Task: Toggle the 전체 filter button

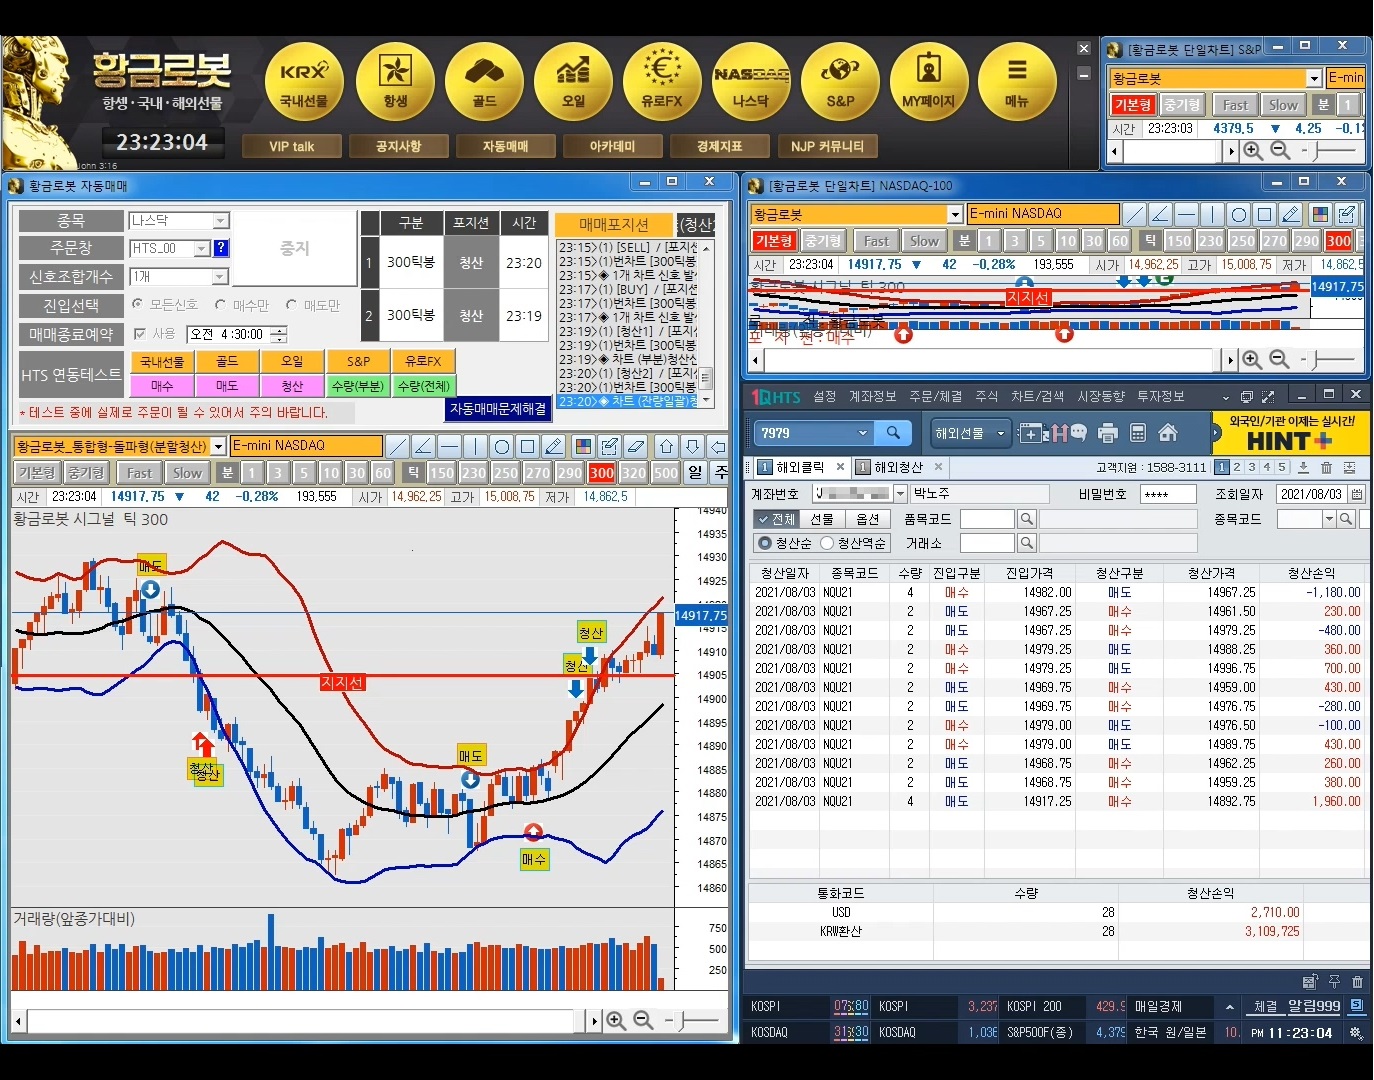Action: pyautogui.click(x=776, y=519)
